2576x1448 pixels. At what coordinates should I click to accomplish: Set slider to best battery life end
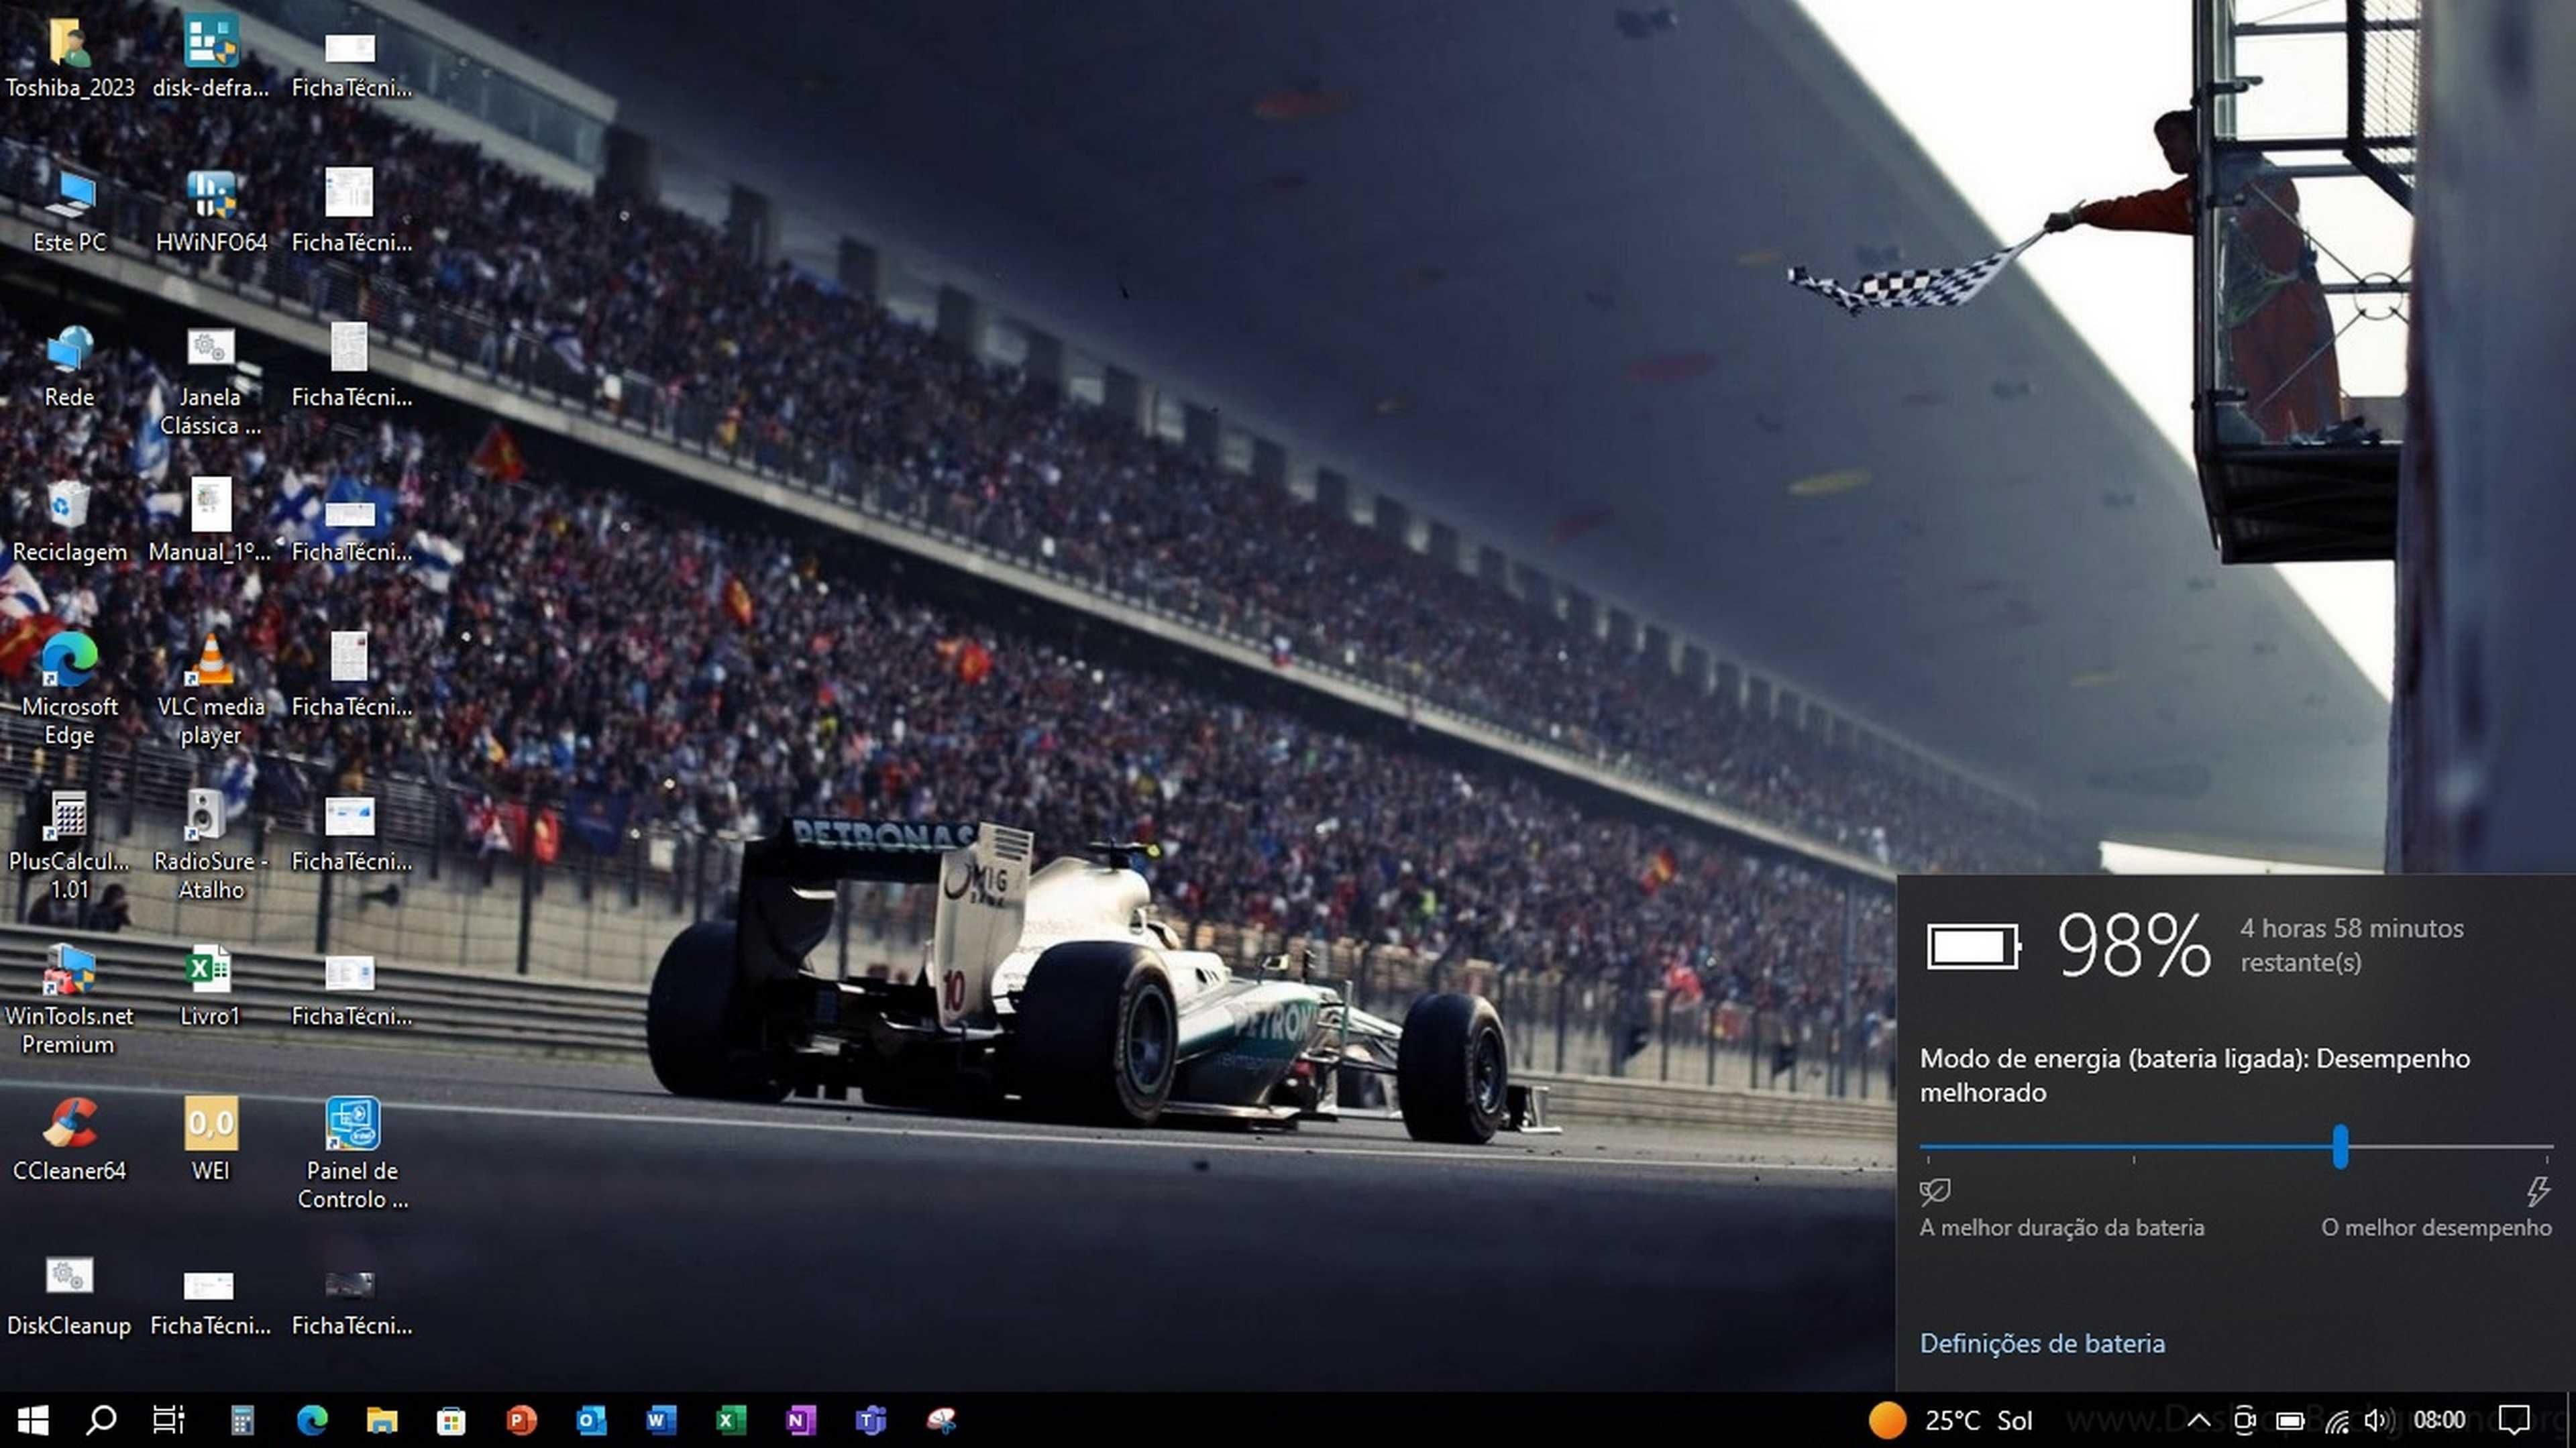click(1928, 1147)
